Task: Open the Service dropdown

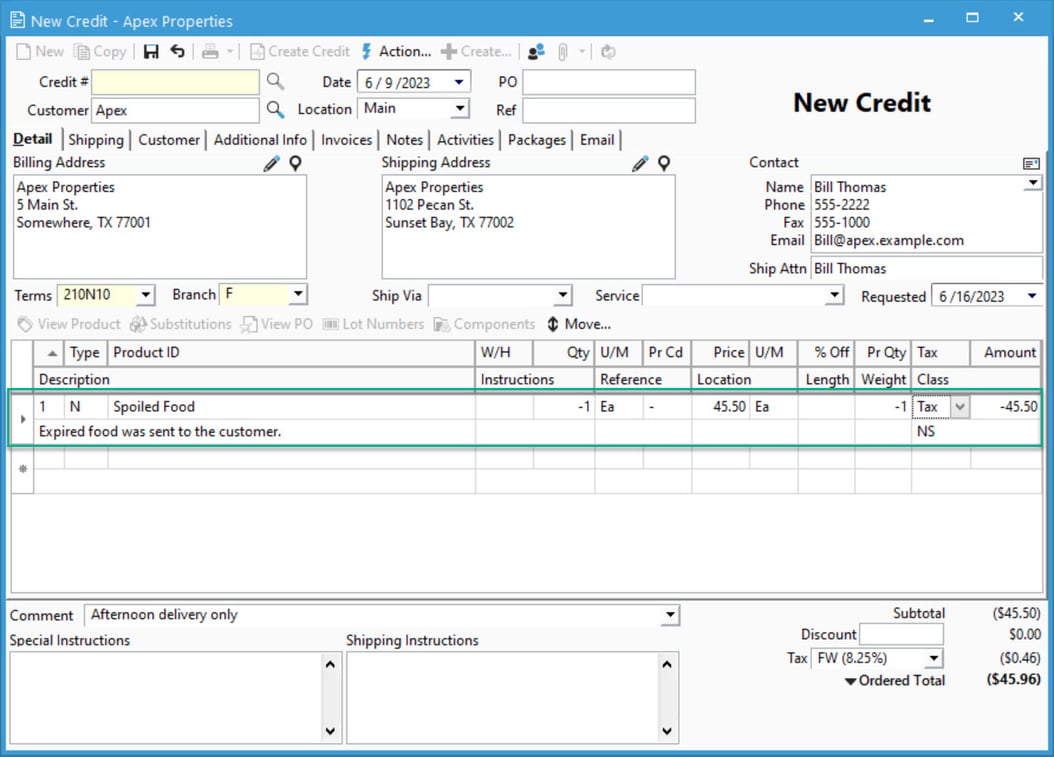Action: click(x=834, y=294)
